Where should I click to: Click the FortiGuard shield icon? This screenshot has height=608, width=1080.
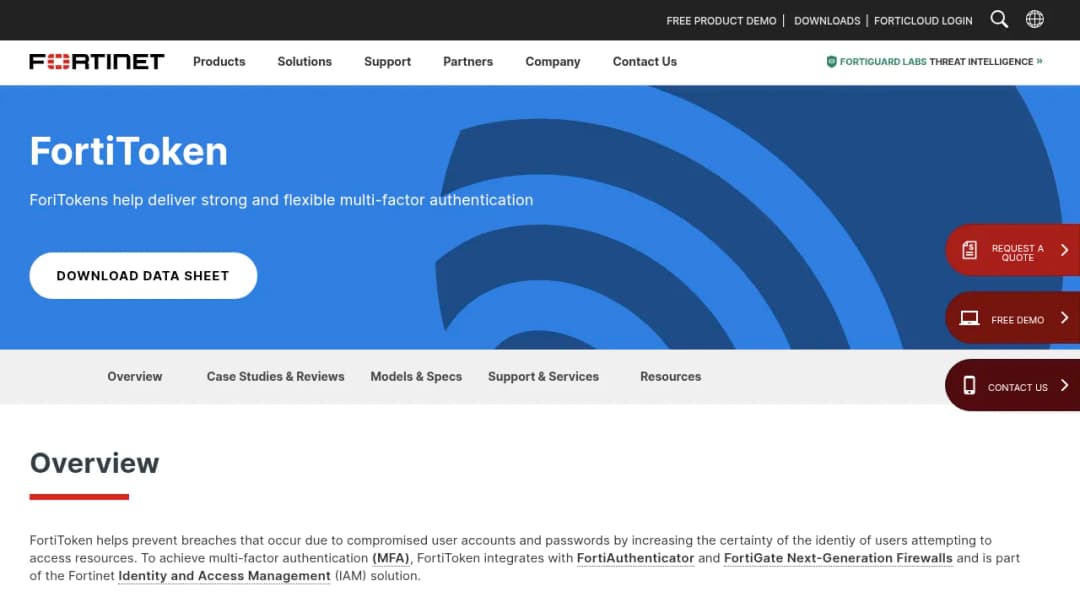tap(831, 61)
